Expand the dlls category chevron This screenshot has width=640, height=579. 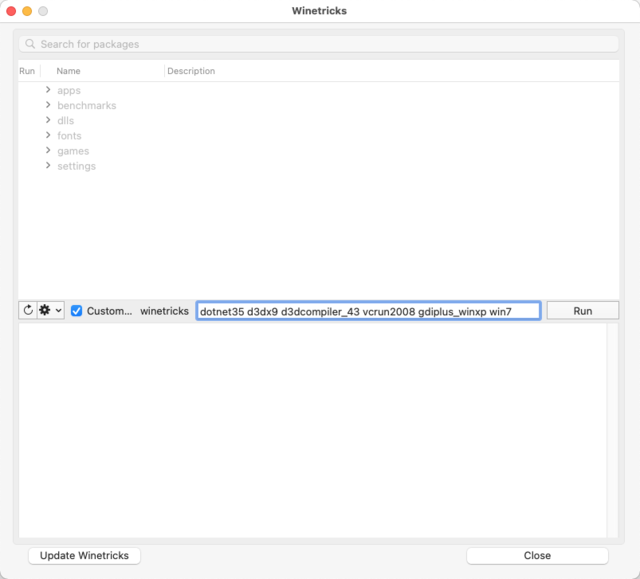tap(48, 120)
